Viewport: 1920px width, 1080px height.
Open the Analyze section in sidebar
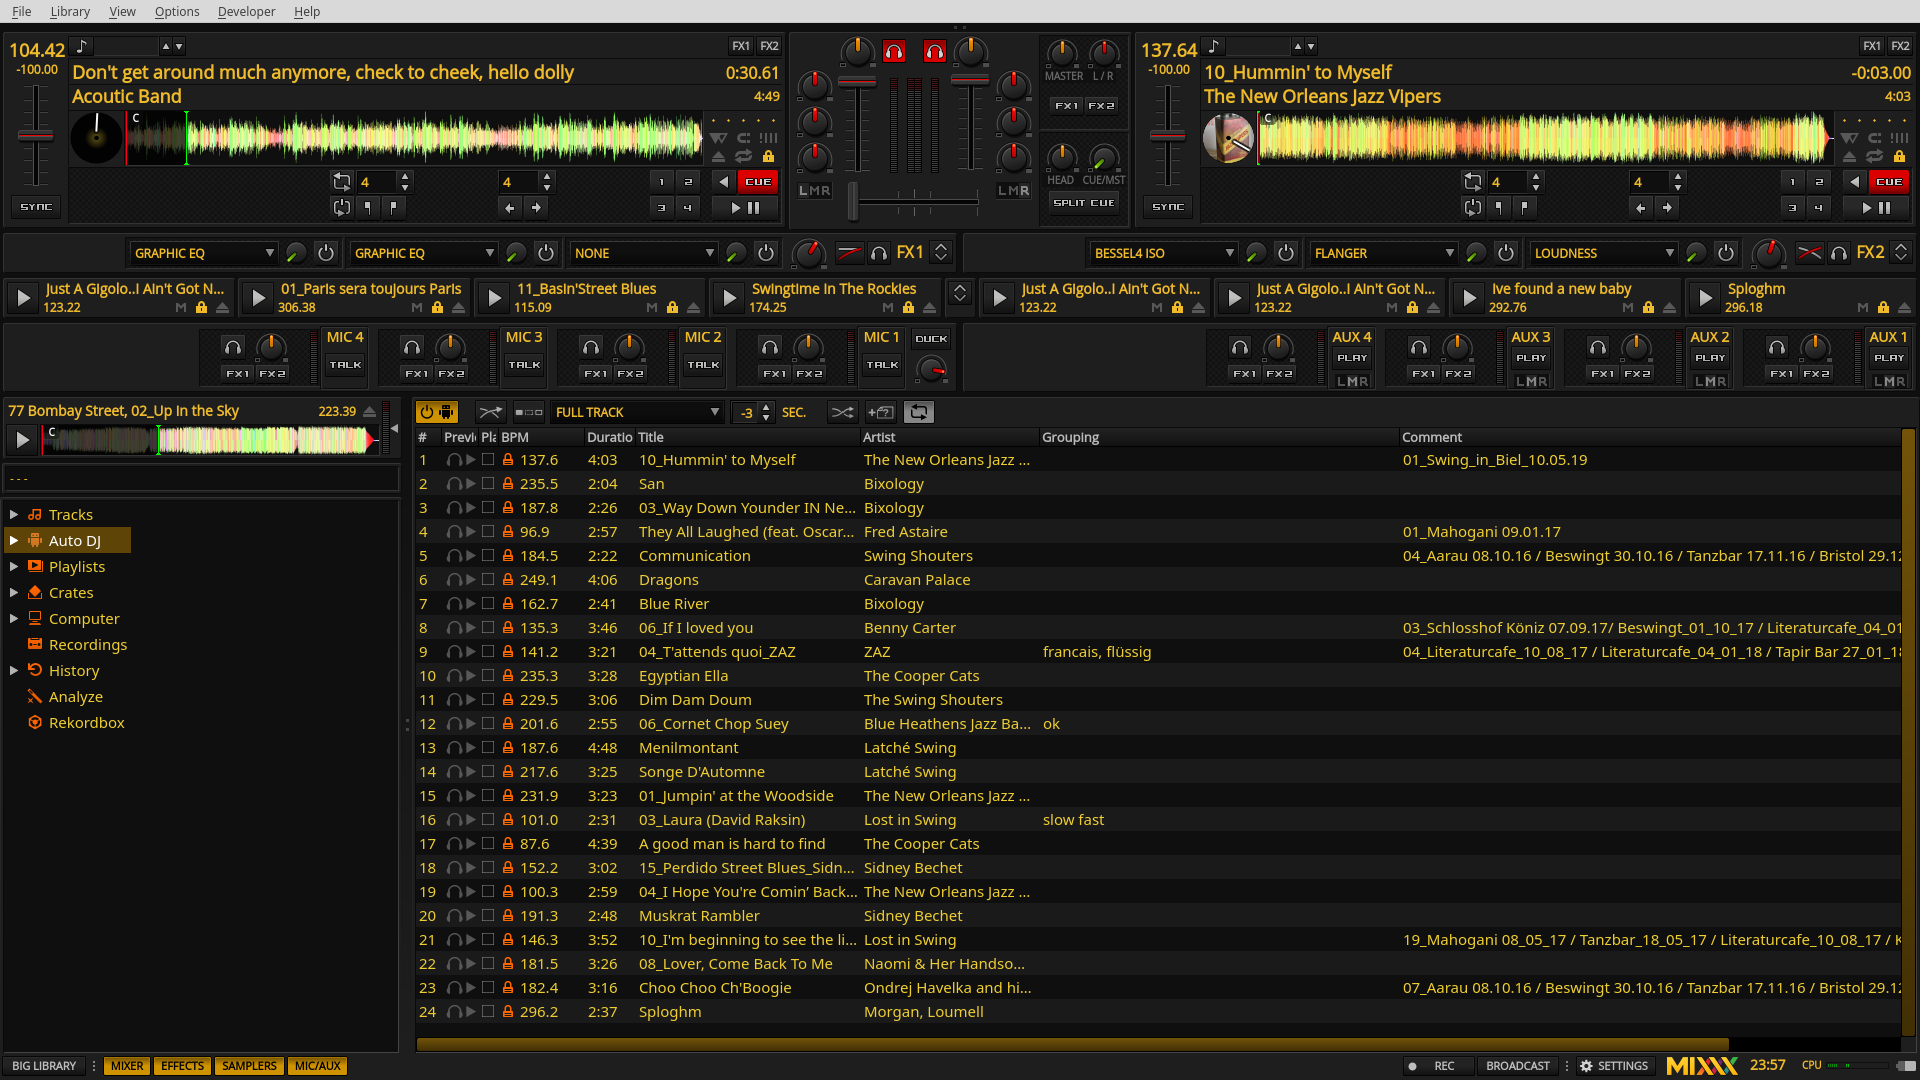(x=75, y=697)
